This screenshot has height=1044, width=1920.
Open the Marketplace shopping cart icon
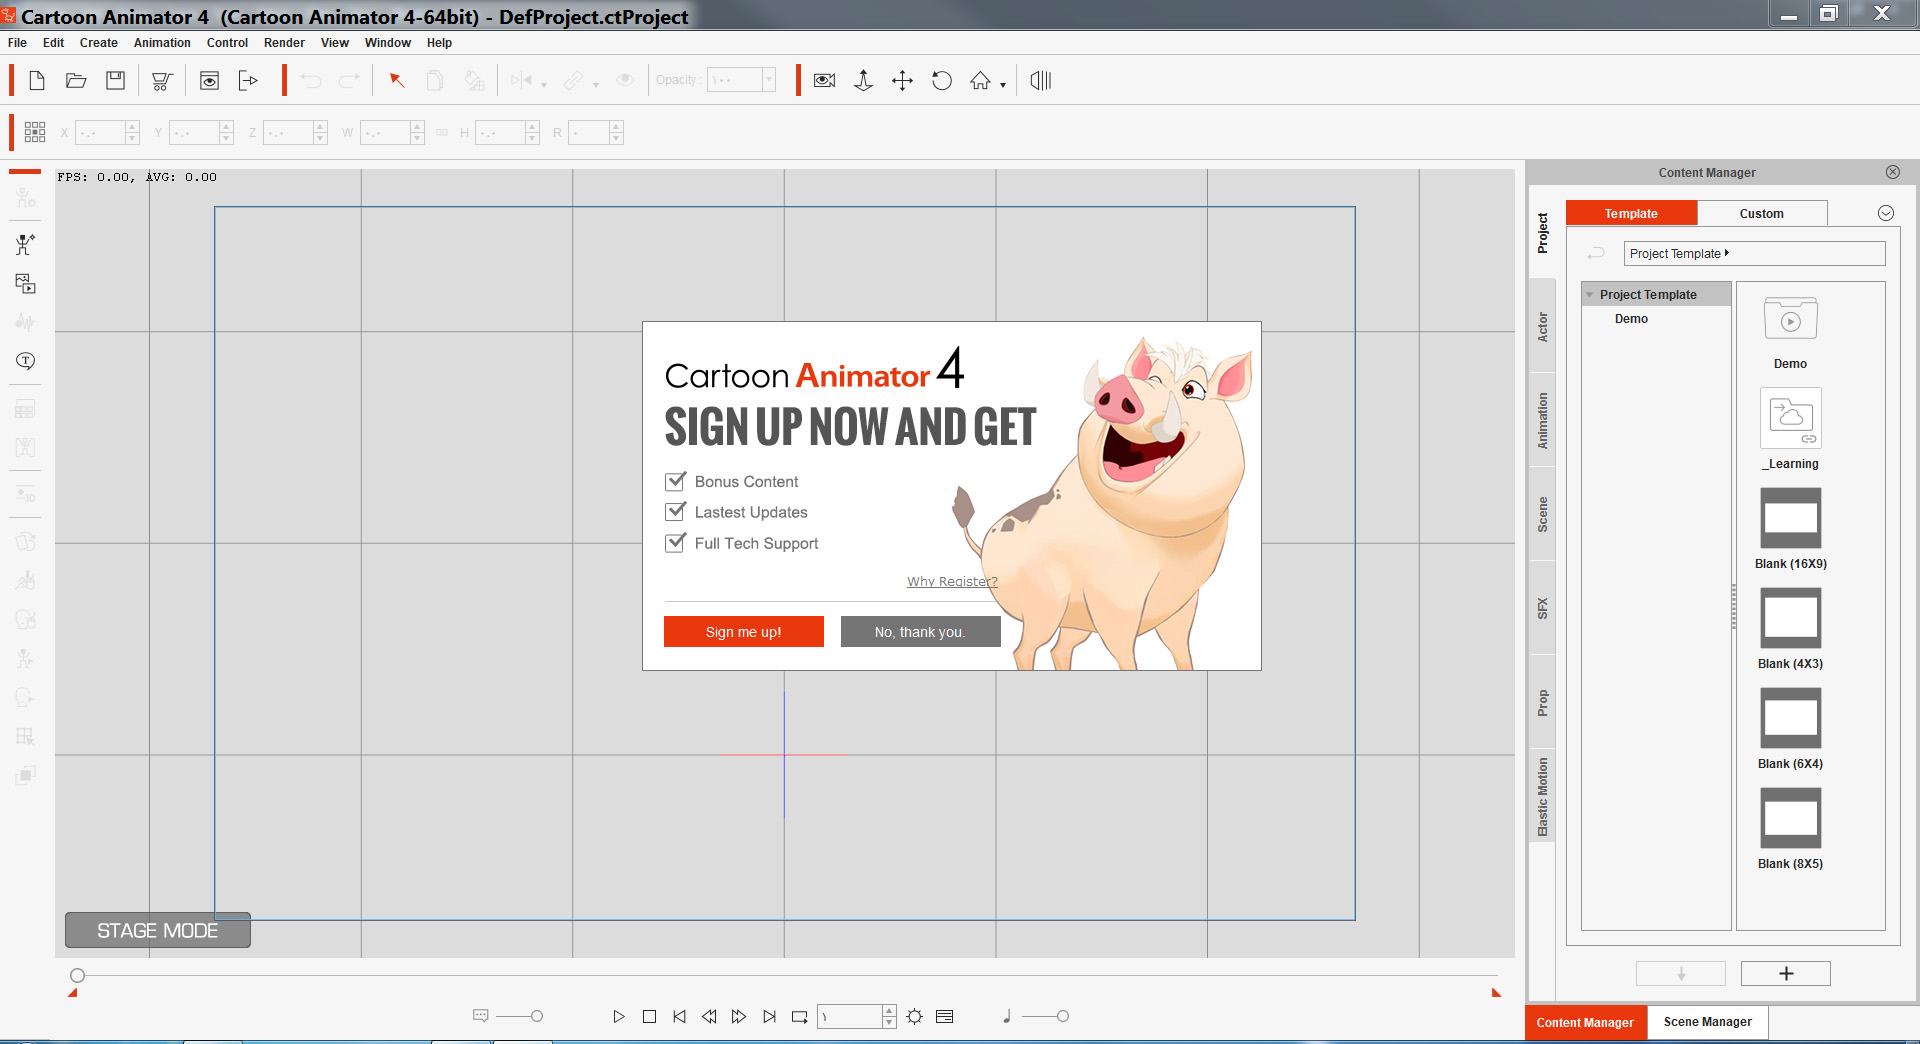click(x=162, y=81)
